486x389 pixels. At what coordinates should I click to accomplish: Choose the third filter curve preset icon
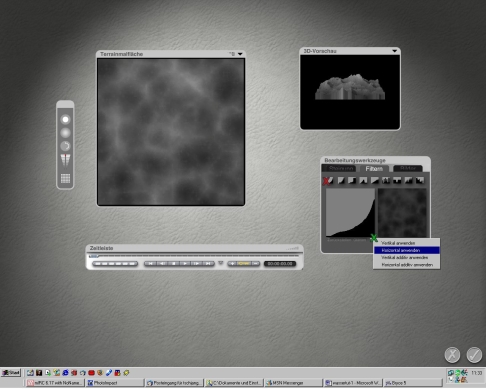pyautogui.click(x=352, y=180)
